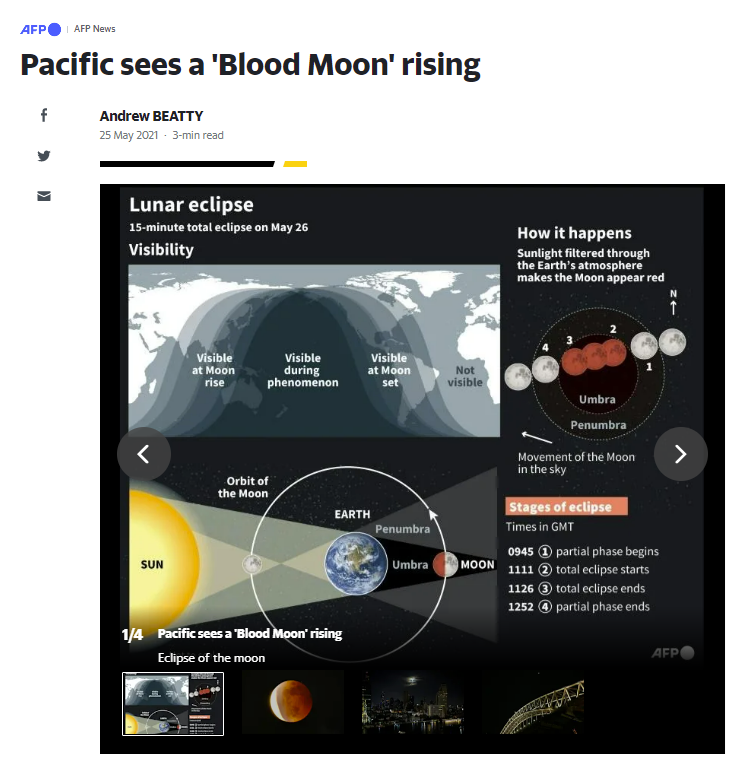
Task: Click the 1/4 slide counter
Action: [x=132, y=635]
